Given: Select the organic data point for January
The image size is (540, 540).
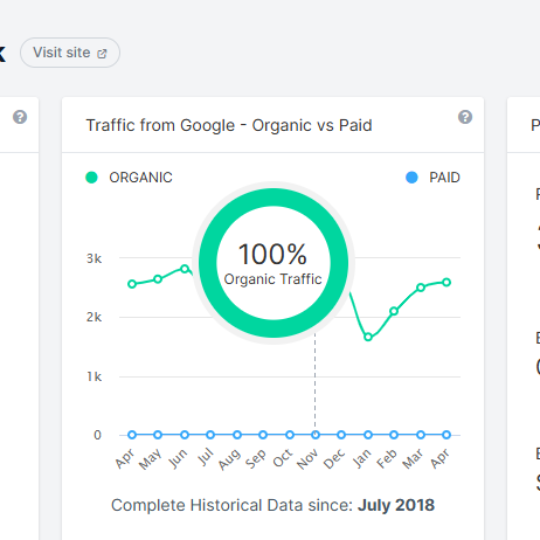Looking at the screenshot, I should 368,337.
